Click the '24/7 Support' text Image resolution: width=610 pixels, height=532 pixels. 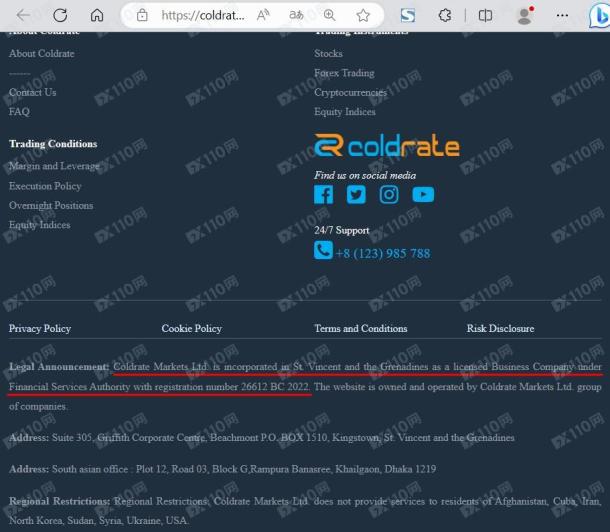(342, 230)
